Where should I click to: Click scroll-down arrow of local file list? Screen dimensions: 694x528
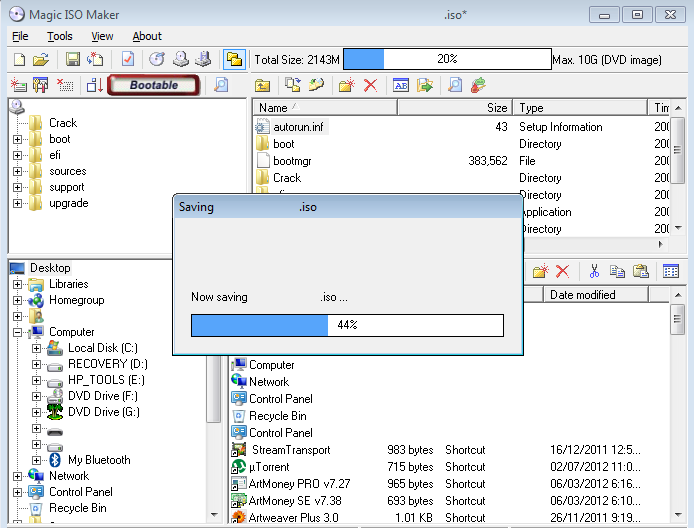coord(678,514)
